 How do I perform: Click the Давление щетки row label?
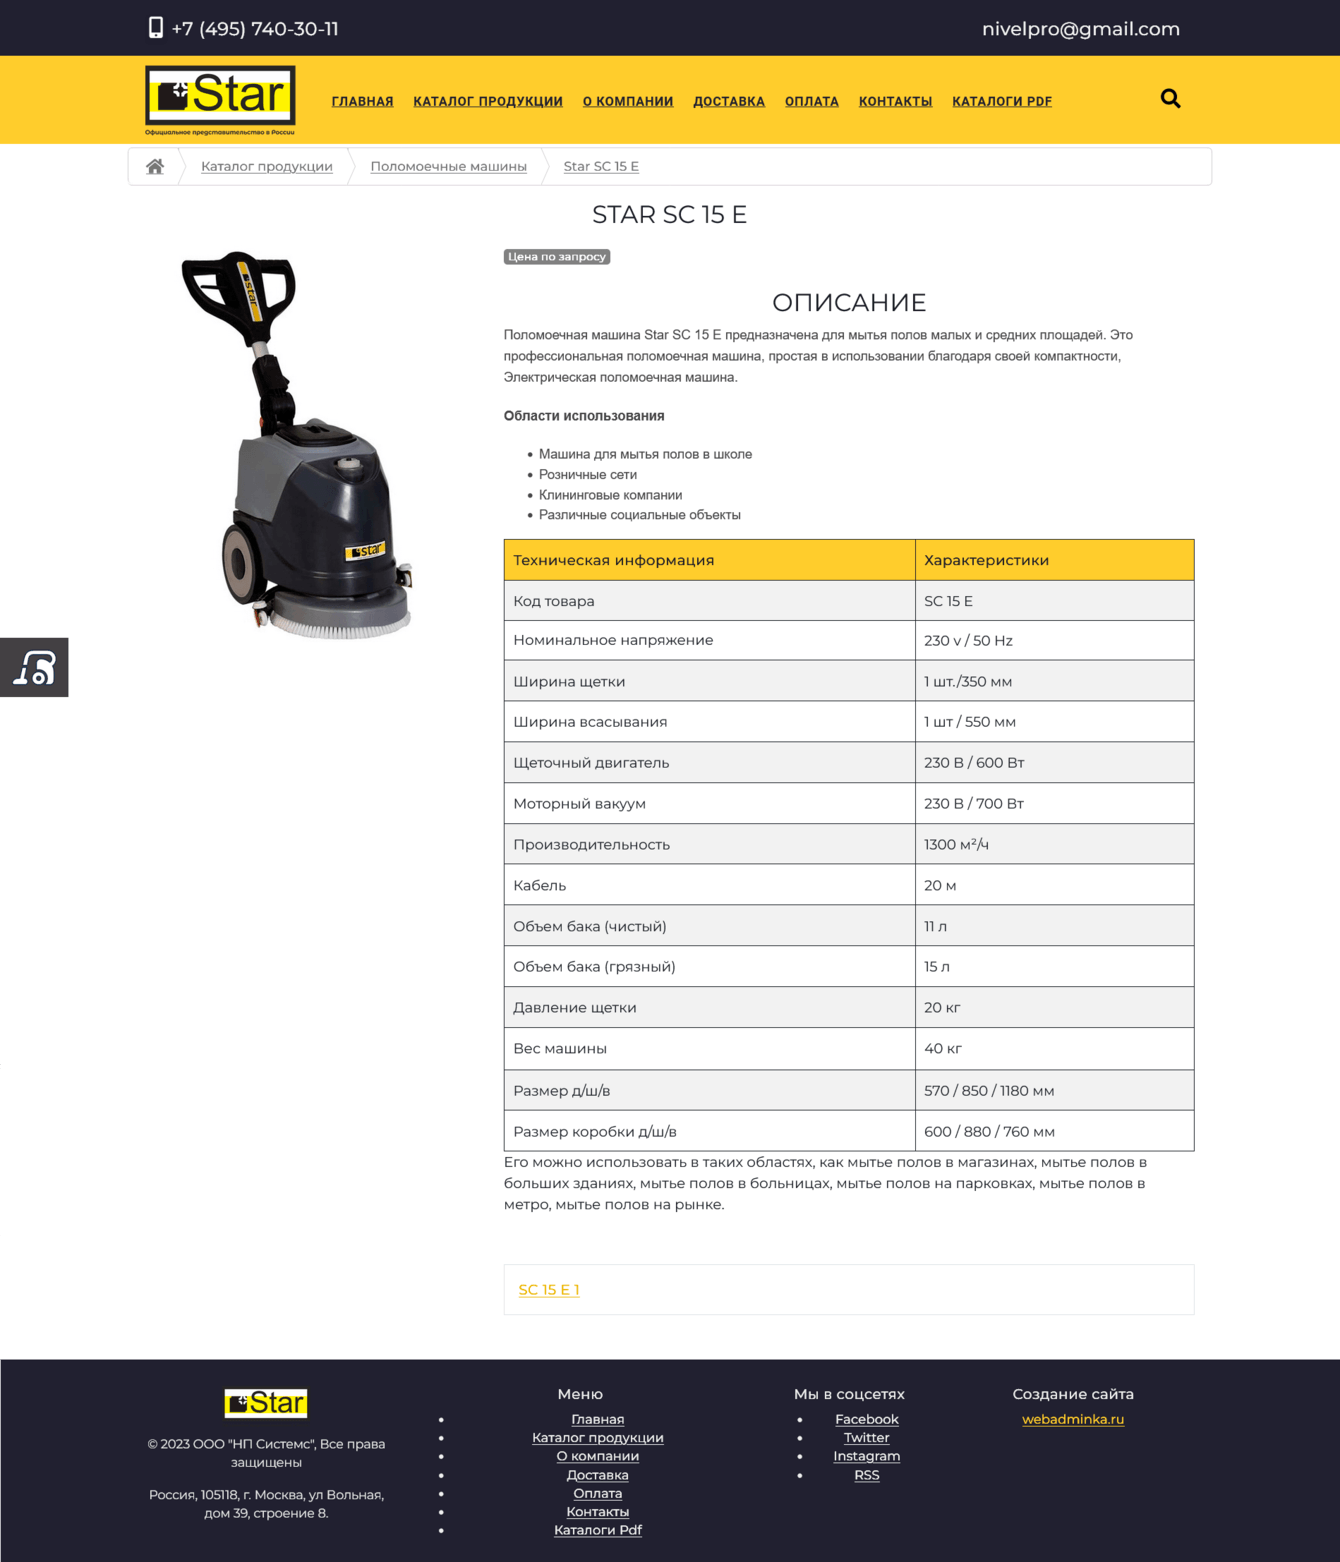(575, 1008)
